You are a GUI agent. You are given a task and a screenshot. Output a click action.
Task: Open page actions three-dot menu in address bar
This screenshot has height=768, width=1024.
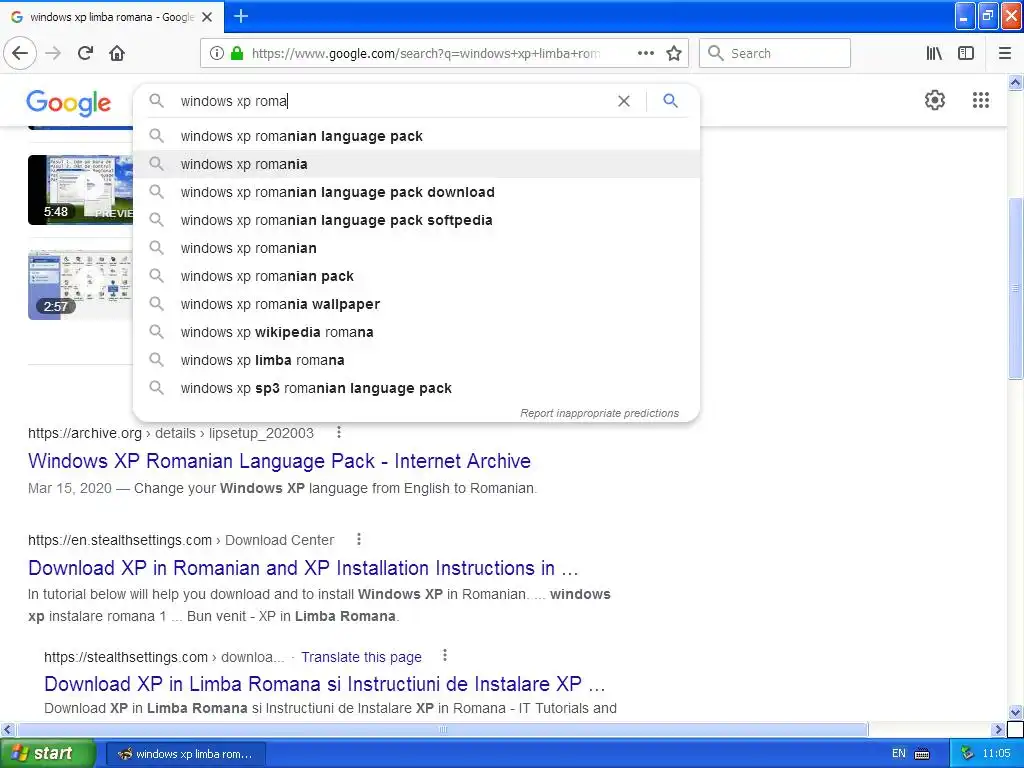[x=645, y=54]
